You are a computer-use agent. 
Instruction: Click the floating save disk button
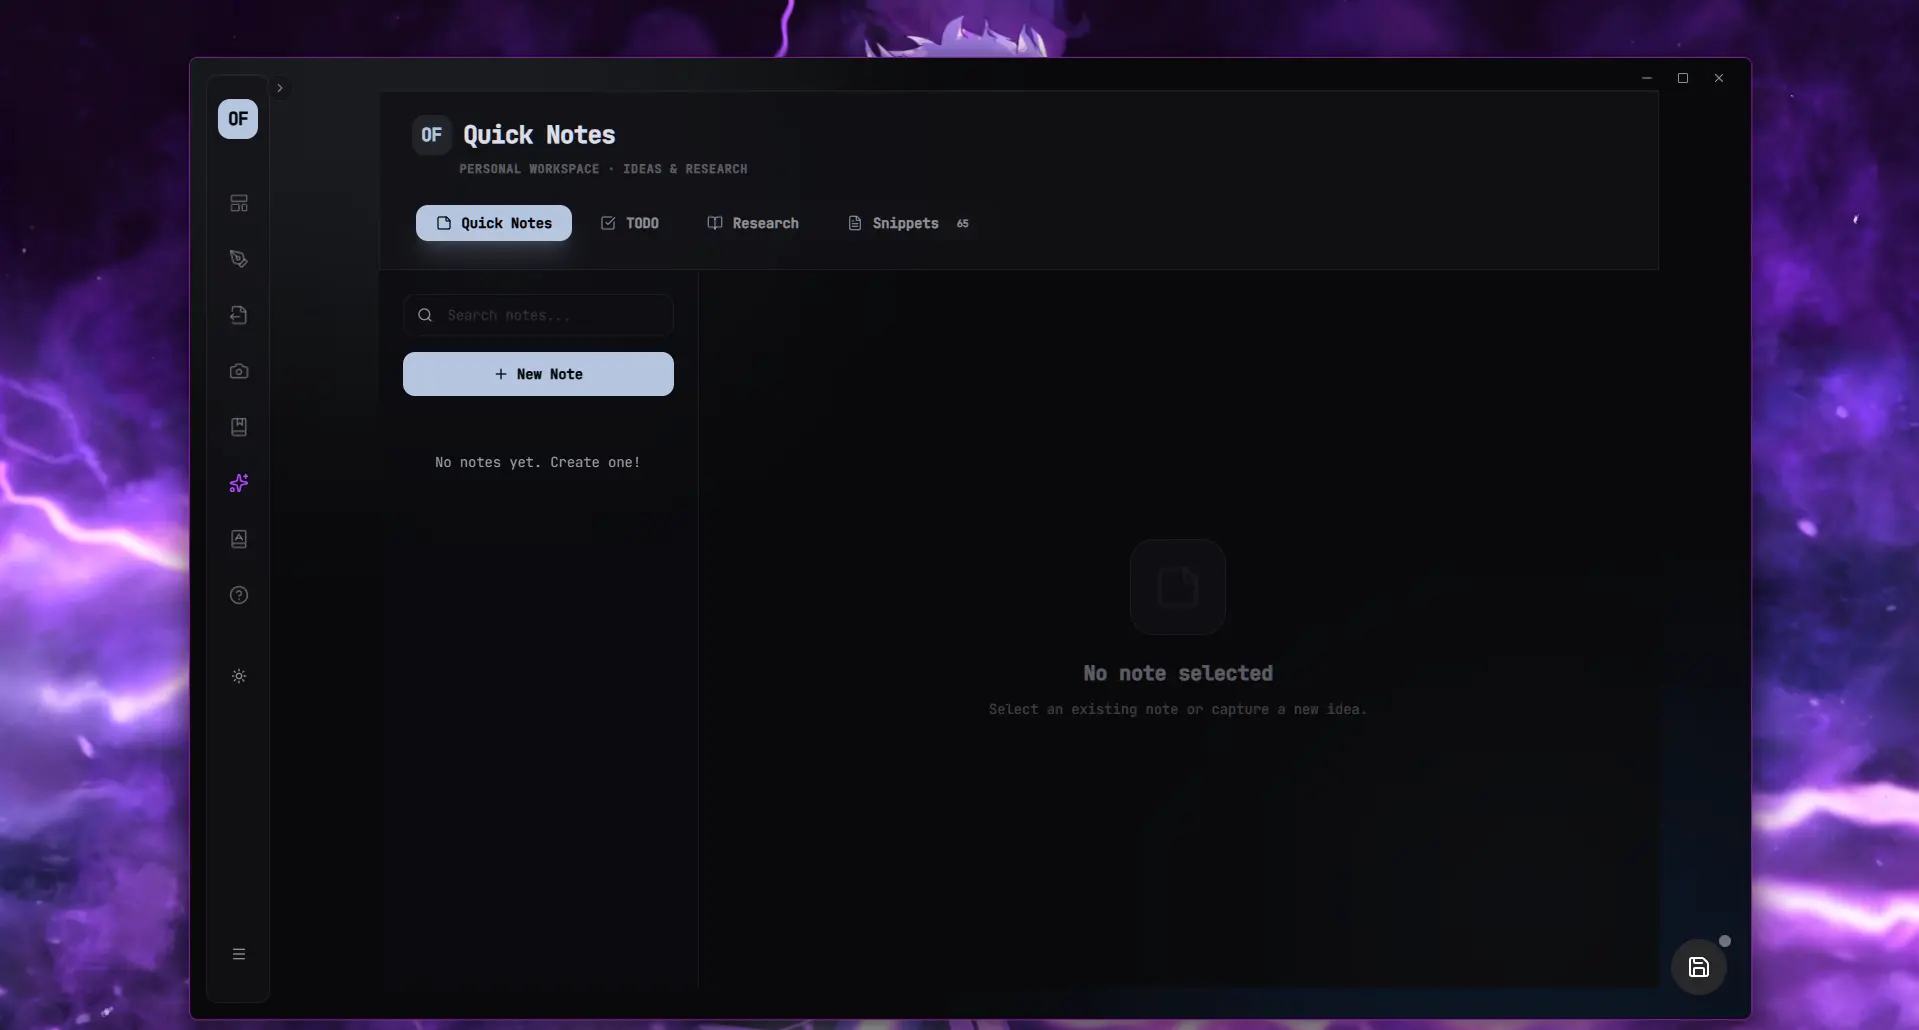pos(1699,967)
